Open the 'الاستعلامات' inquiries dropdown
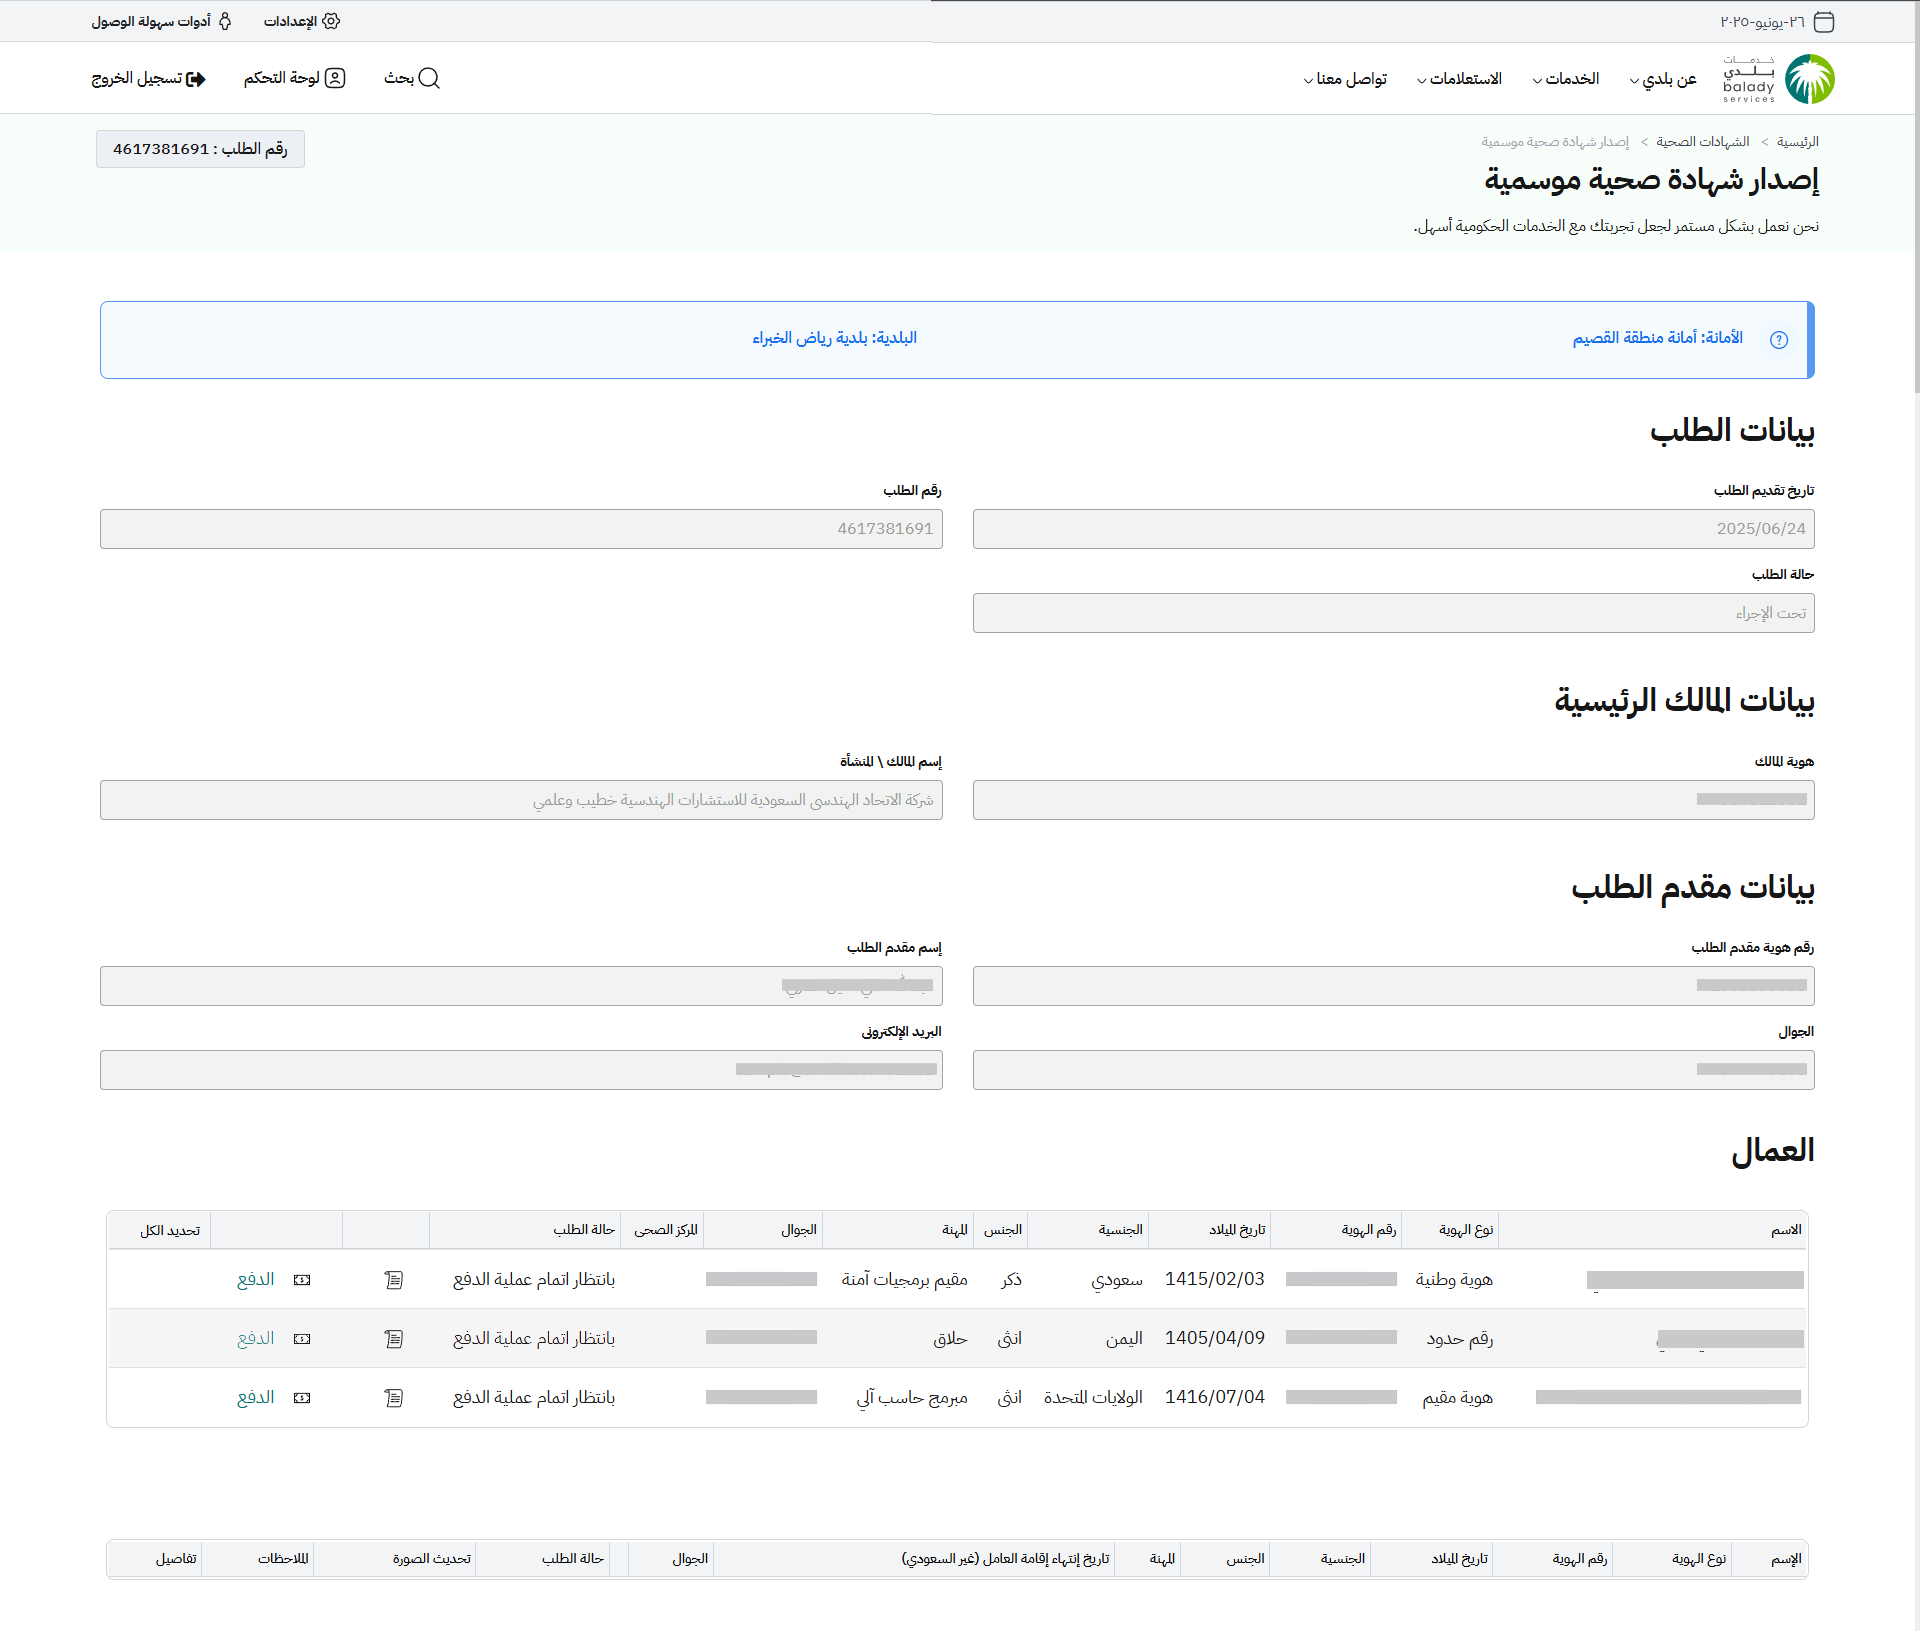1920x1631 pixels. tap(1459, 79)
